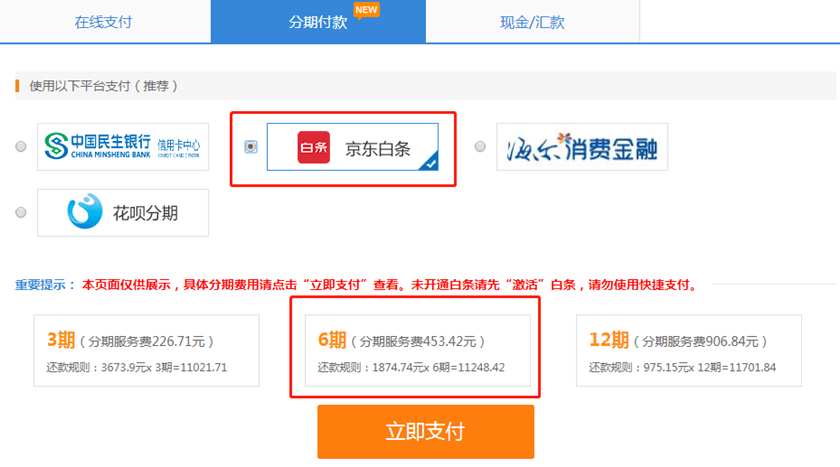
Task: Click the green Minsheng Bank emblem icon
Action: tap(56, 146)
